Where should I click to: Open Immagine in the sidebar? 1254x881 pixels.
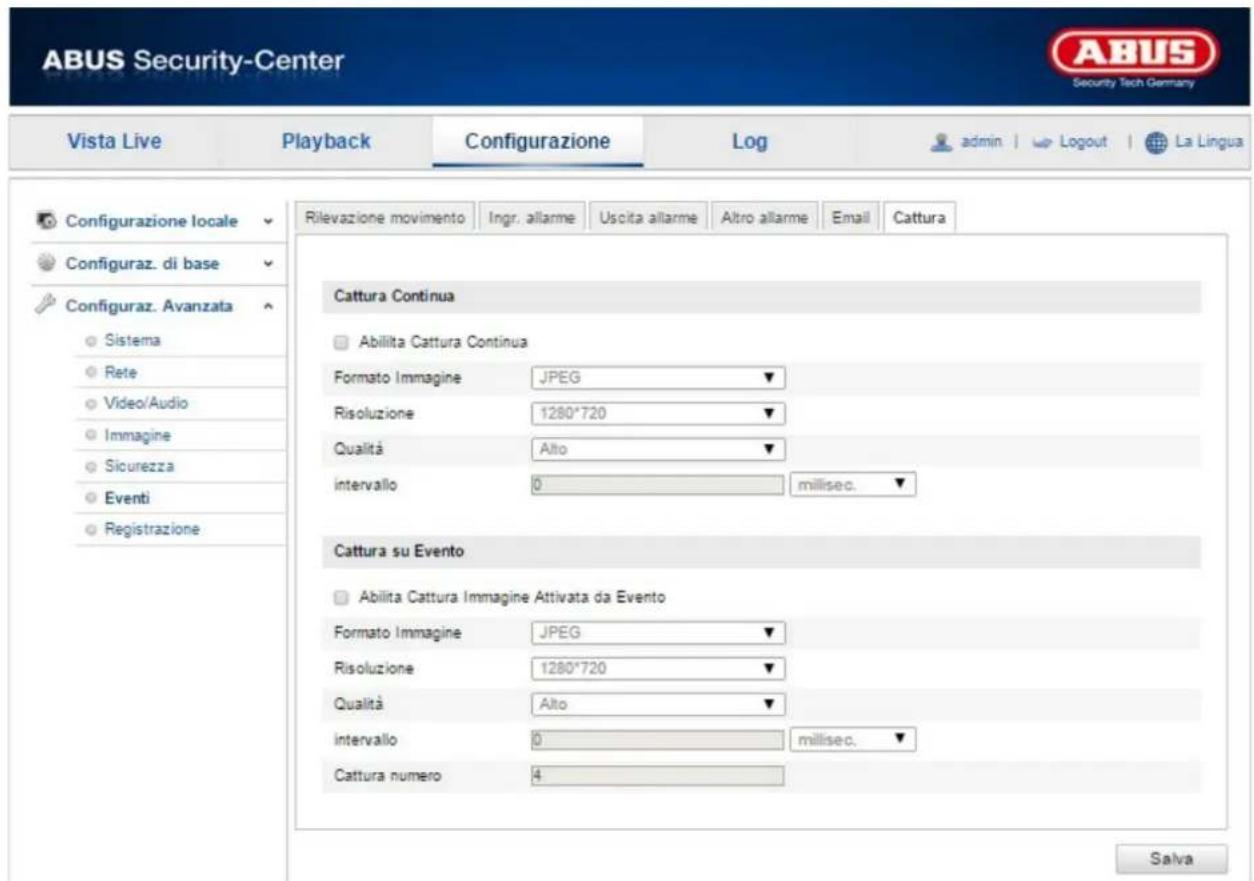(x=138, y=435)
